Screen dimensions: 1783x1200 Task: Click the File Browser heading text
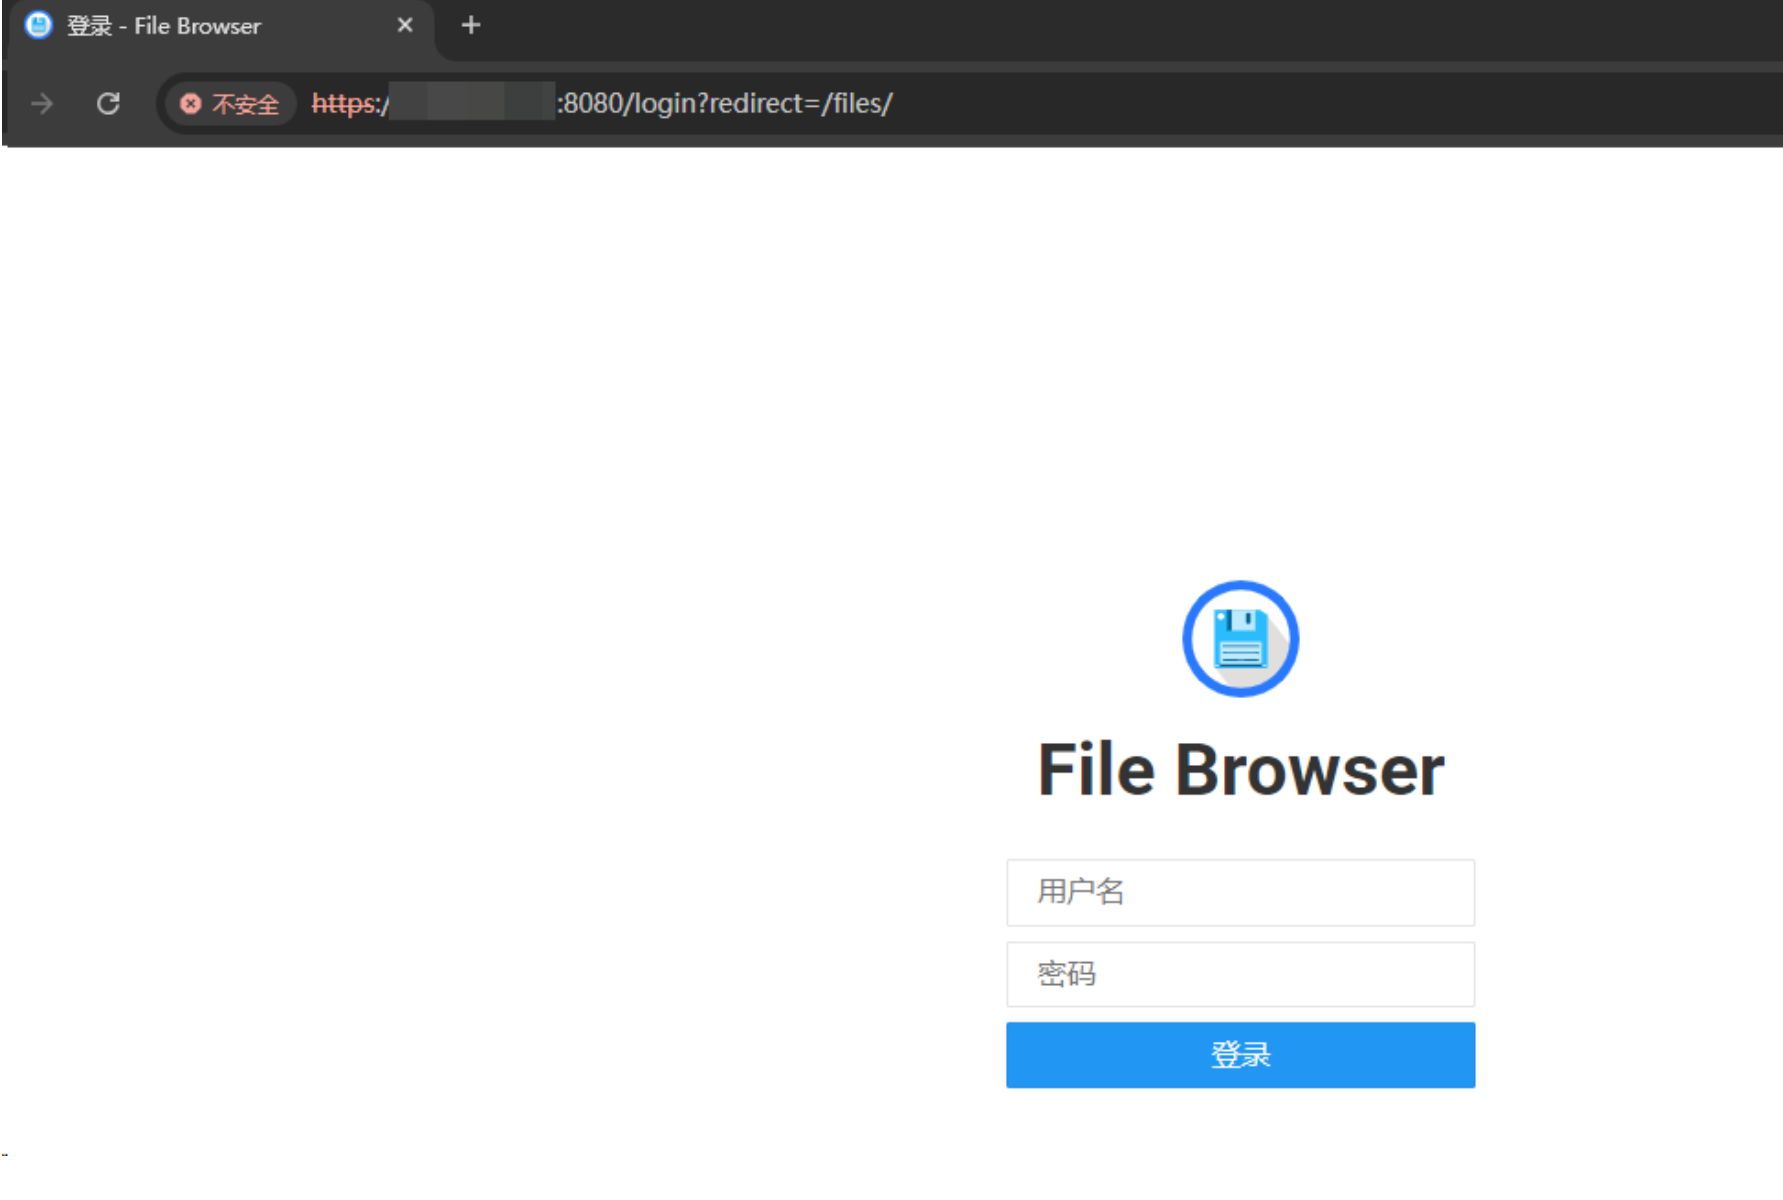(x=1240, y=768)
